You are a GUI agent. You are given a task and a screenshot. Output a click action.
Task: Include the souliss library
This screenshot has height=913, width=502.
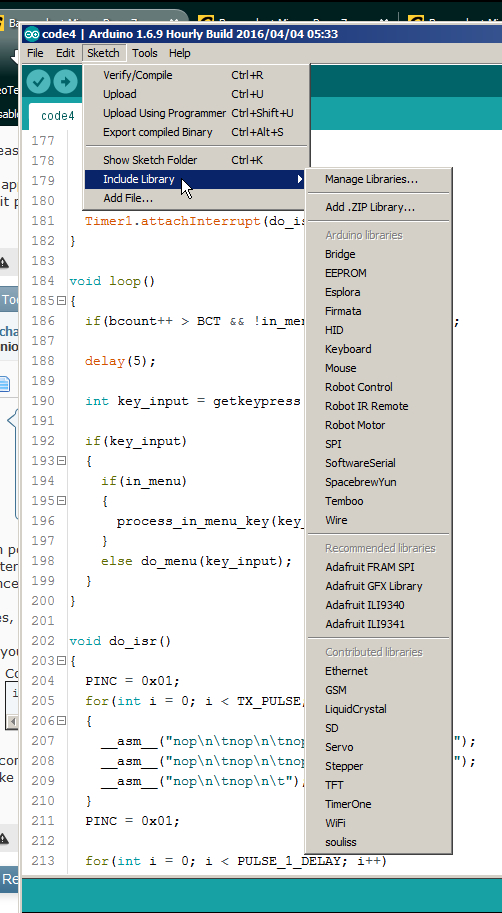tap(379, 843)
